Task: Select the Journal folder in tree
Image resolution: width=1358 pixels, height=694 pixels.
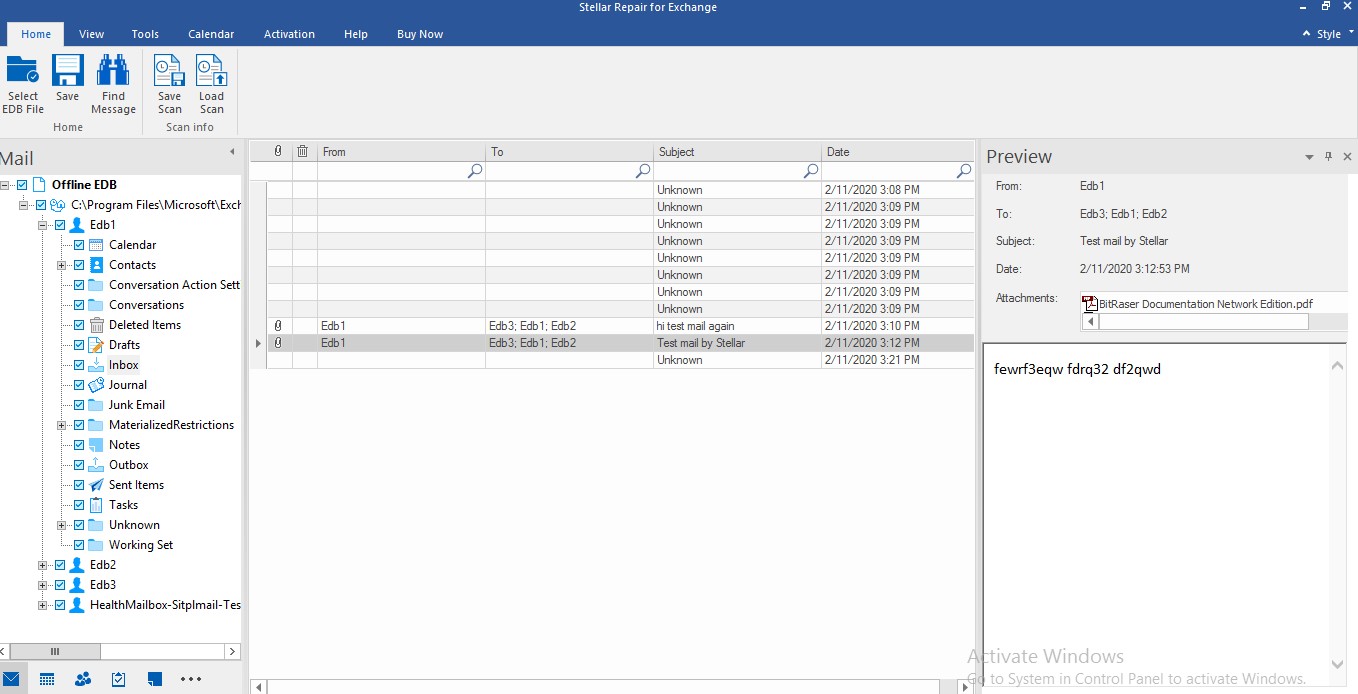Action: (128, 385)
